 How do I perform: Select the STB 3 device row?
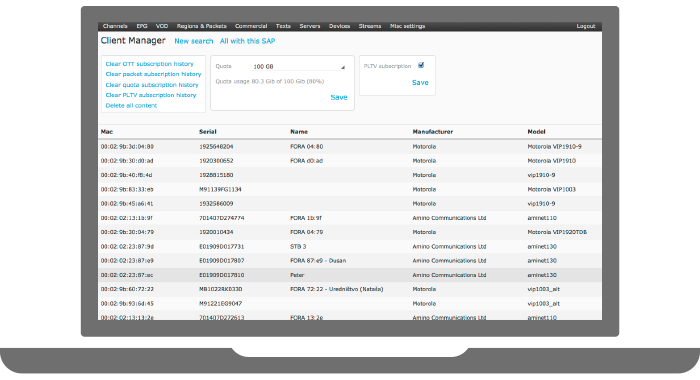(x=350, y=246)
